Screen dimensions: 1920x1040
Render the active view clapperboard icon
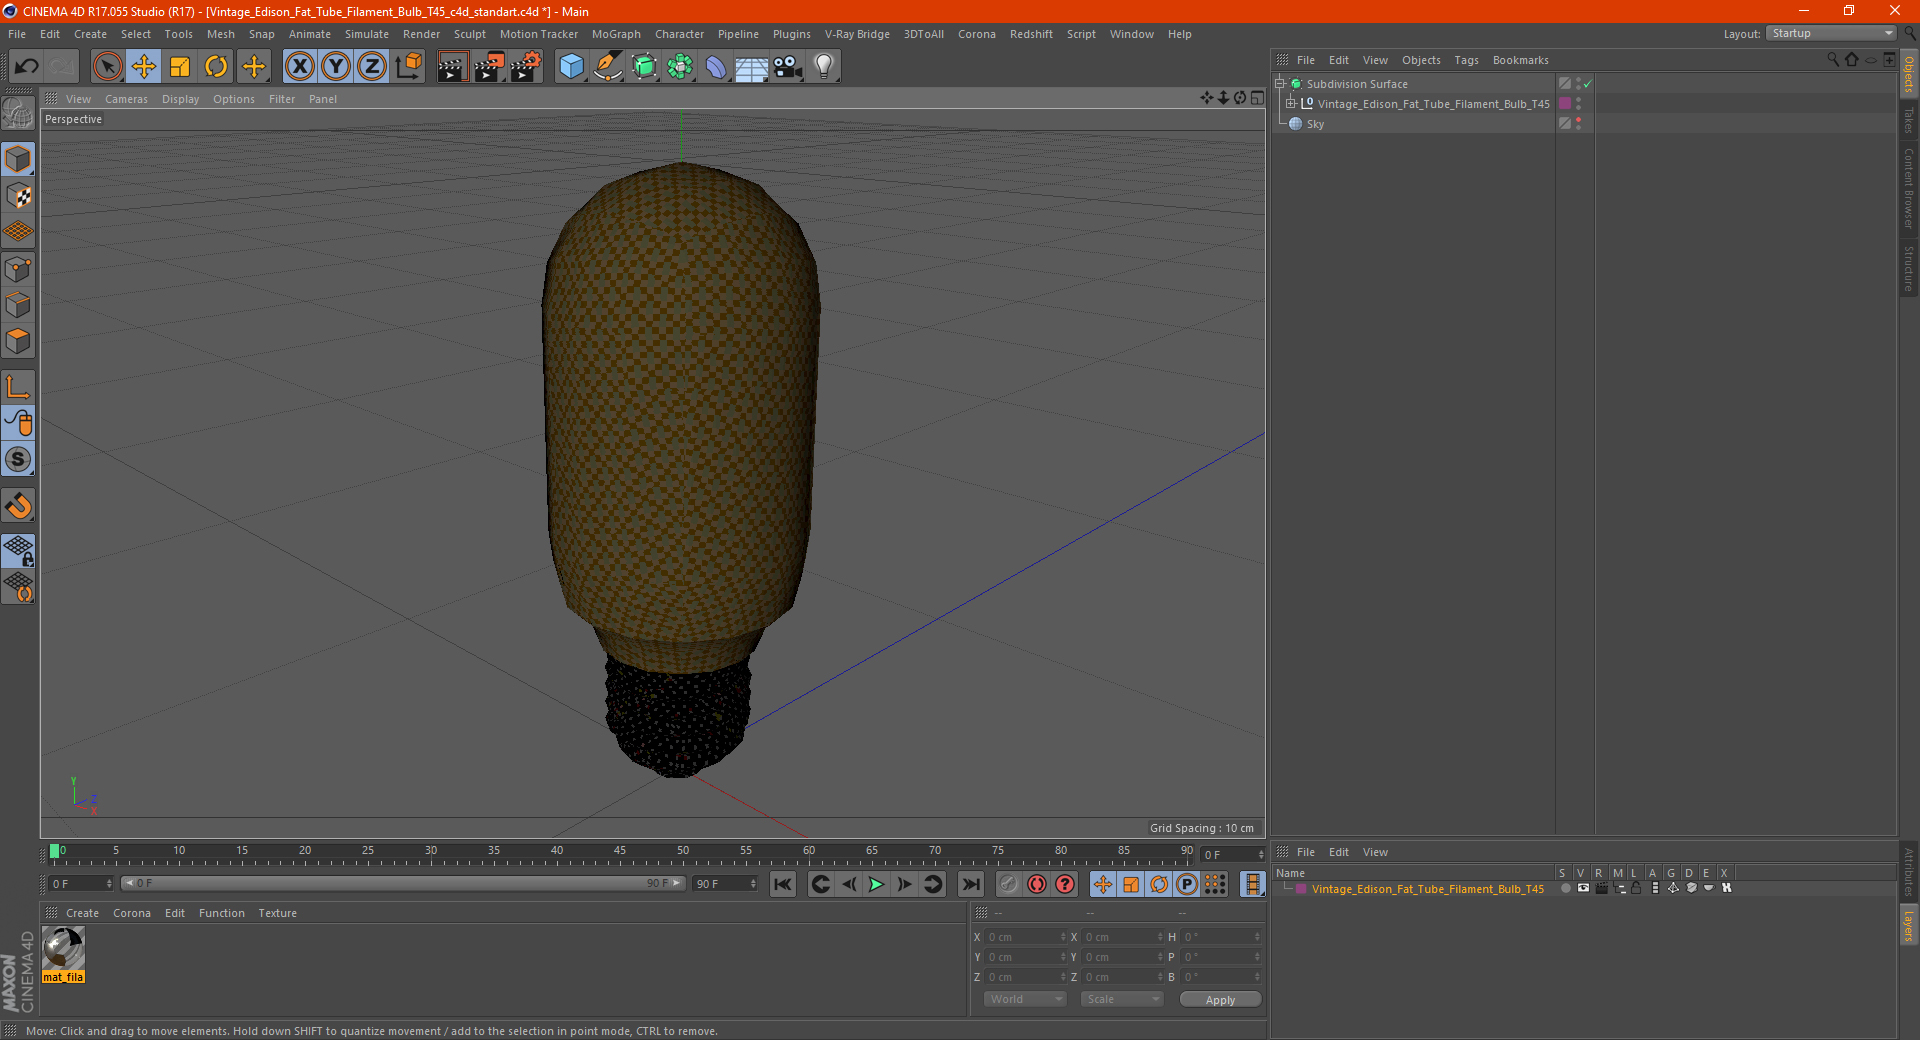[x=452, y=67]
